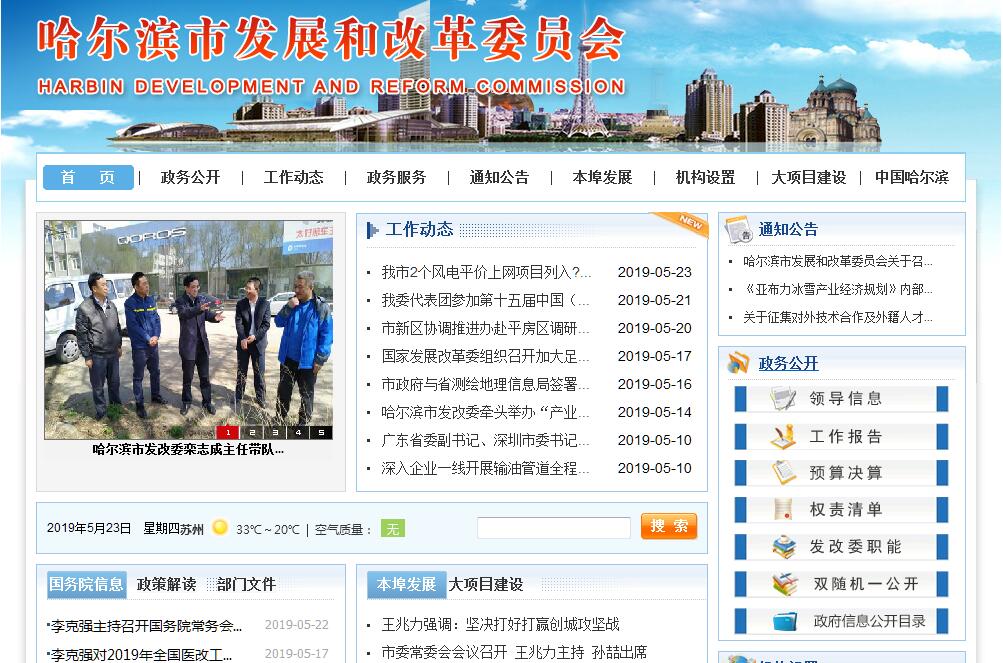1003x663 pixels.
Task: Click the 政府信息公开目录 folder icon
Action: 785,621
